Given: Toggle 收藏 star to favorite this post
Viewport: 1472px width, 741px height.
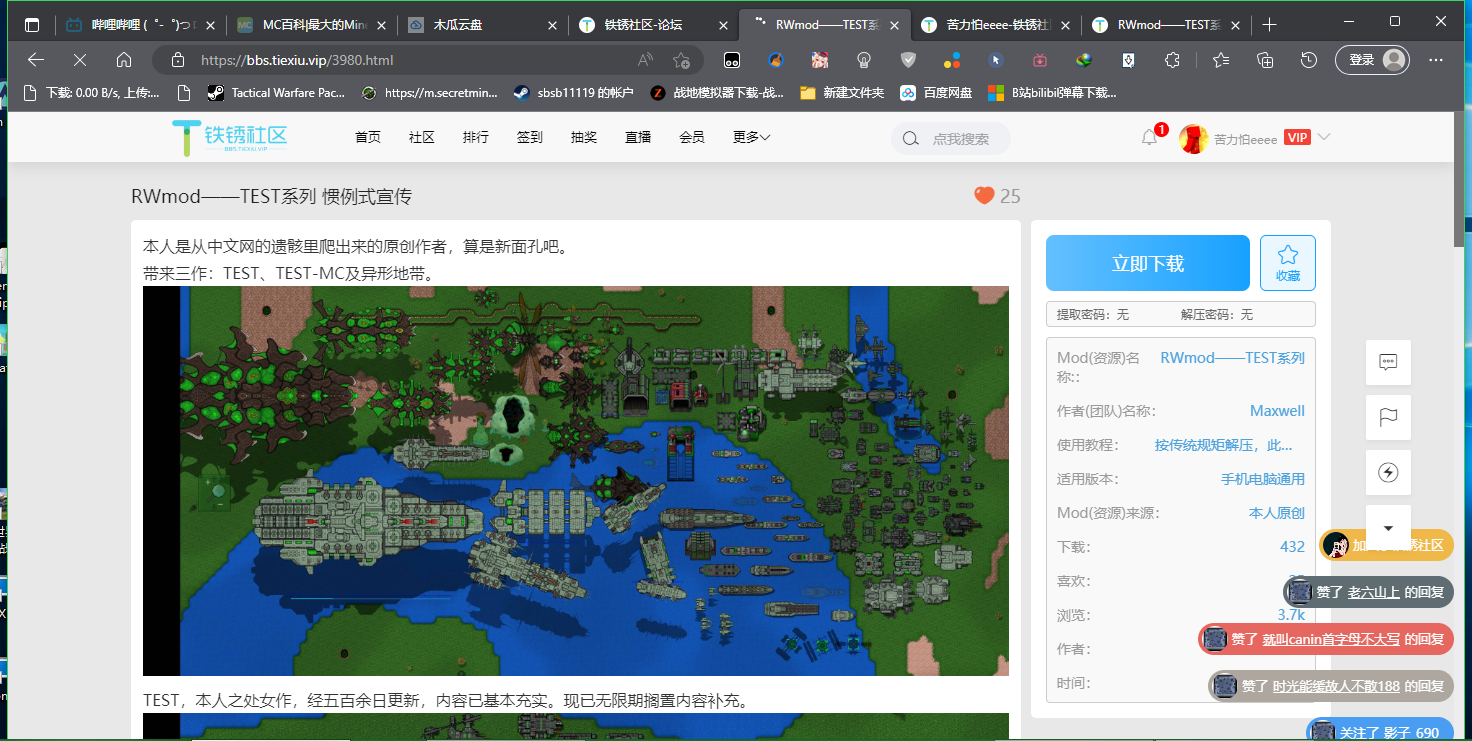Looking at the screenshot, I should tap(1287, 263).
